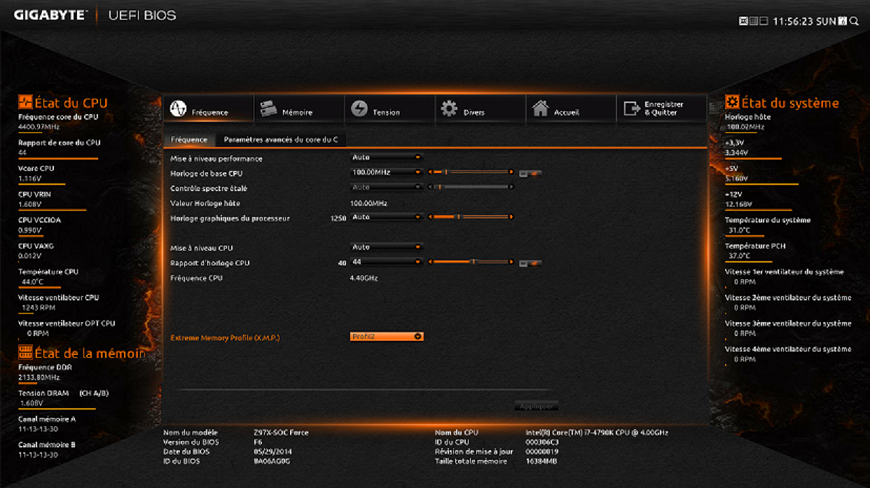
Task: Click the magnifier search icon at top right
Action: click(x=854, y=21)
